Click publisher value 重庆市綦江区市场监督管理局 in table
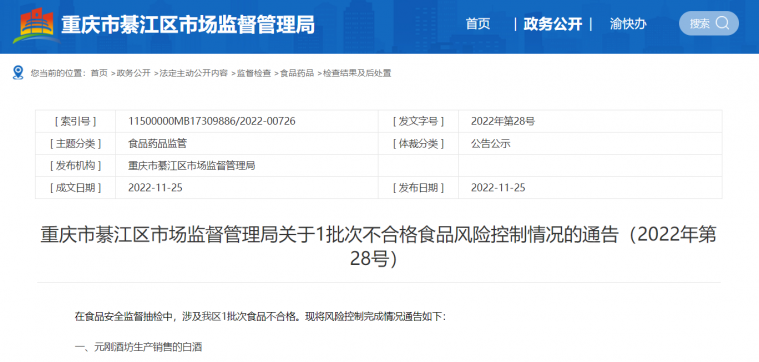 tap(191, 166)
